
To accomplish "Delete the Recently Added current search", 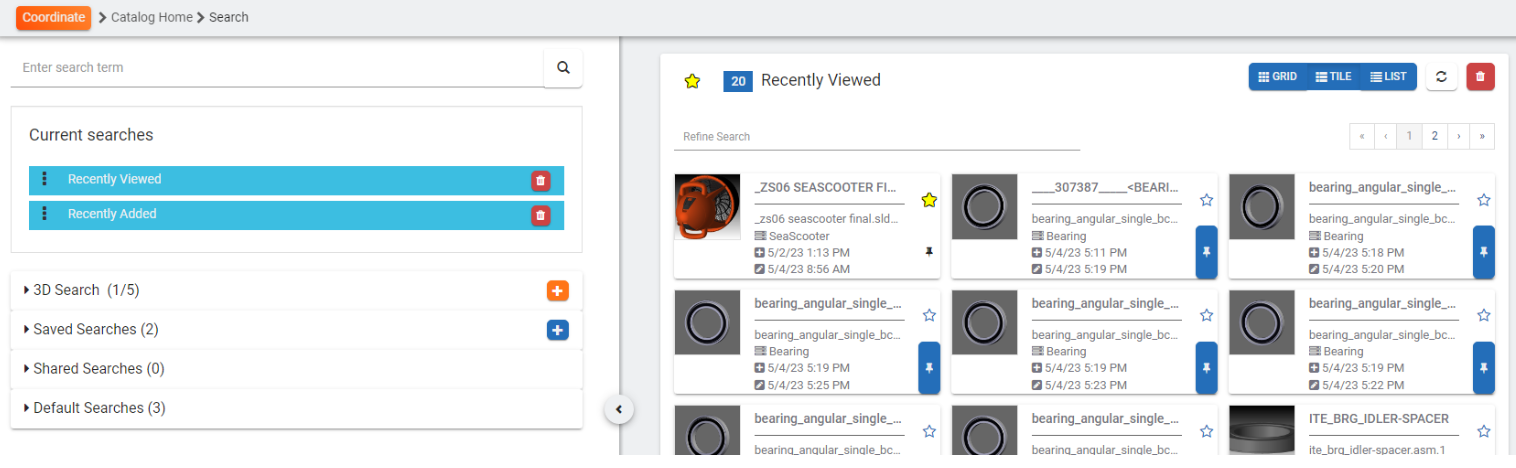I will (x=541, y=215).
